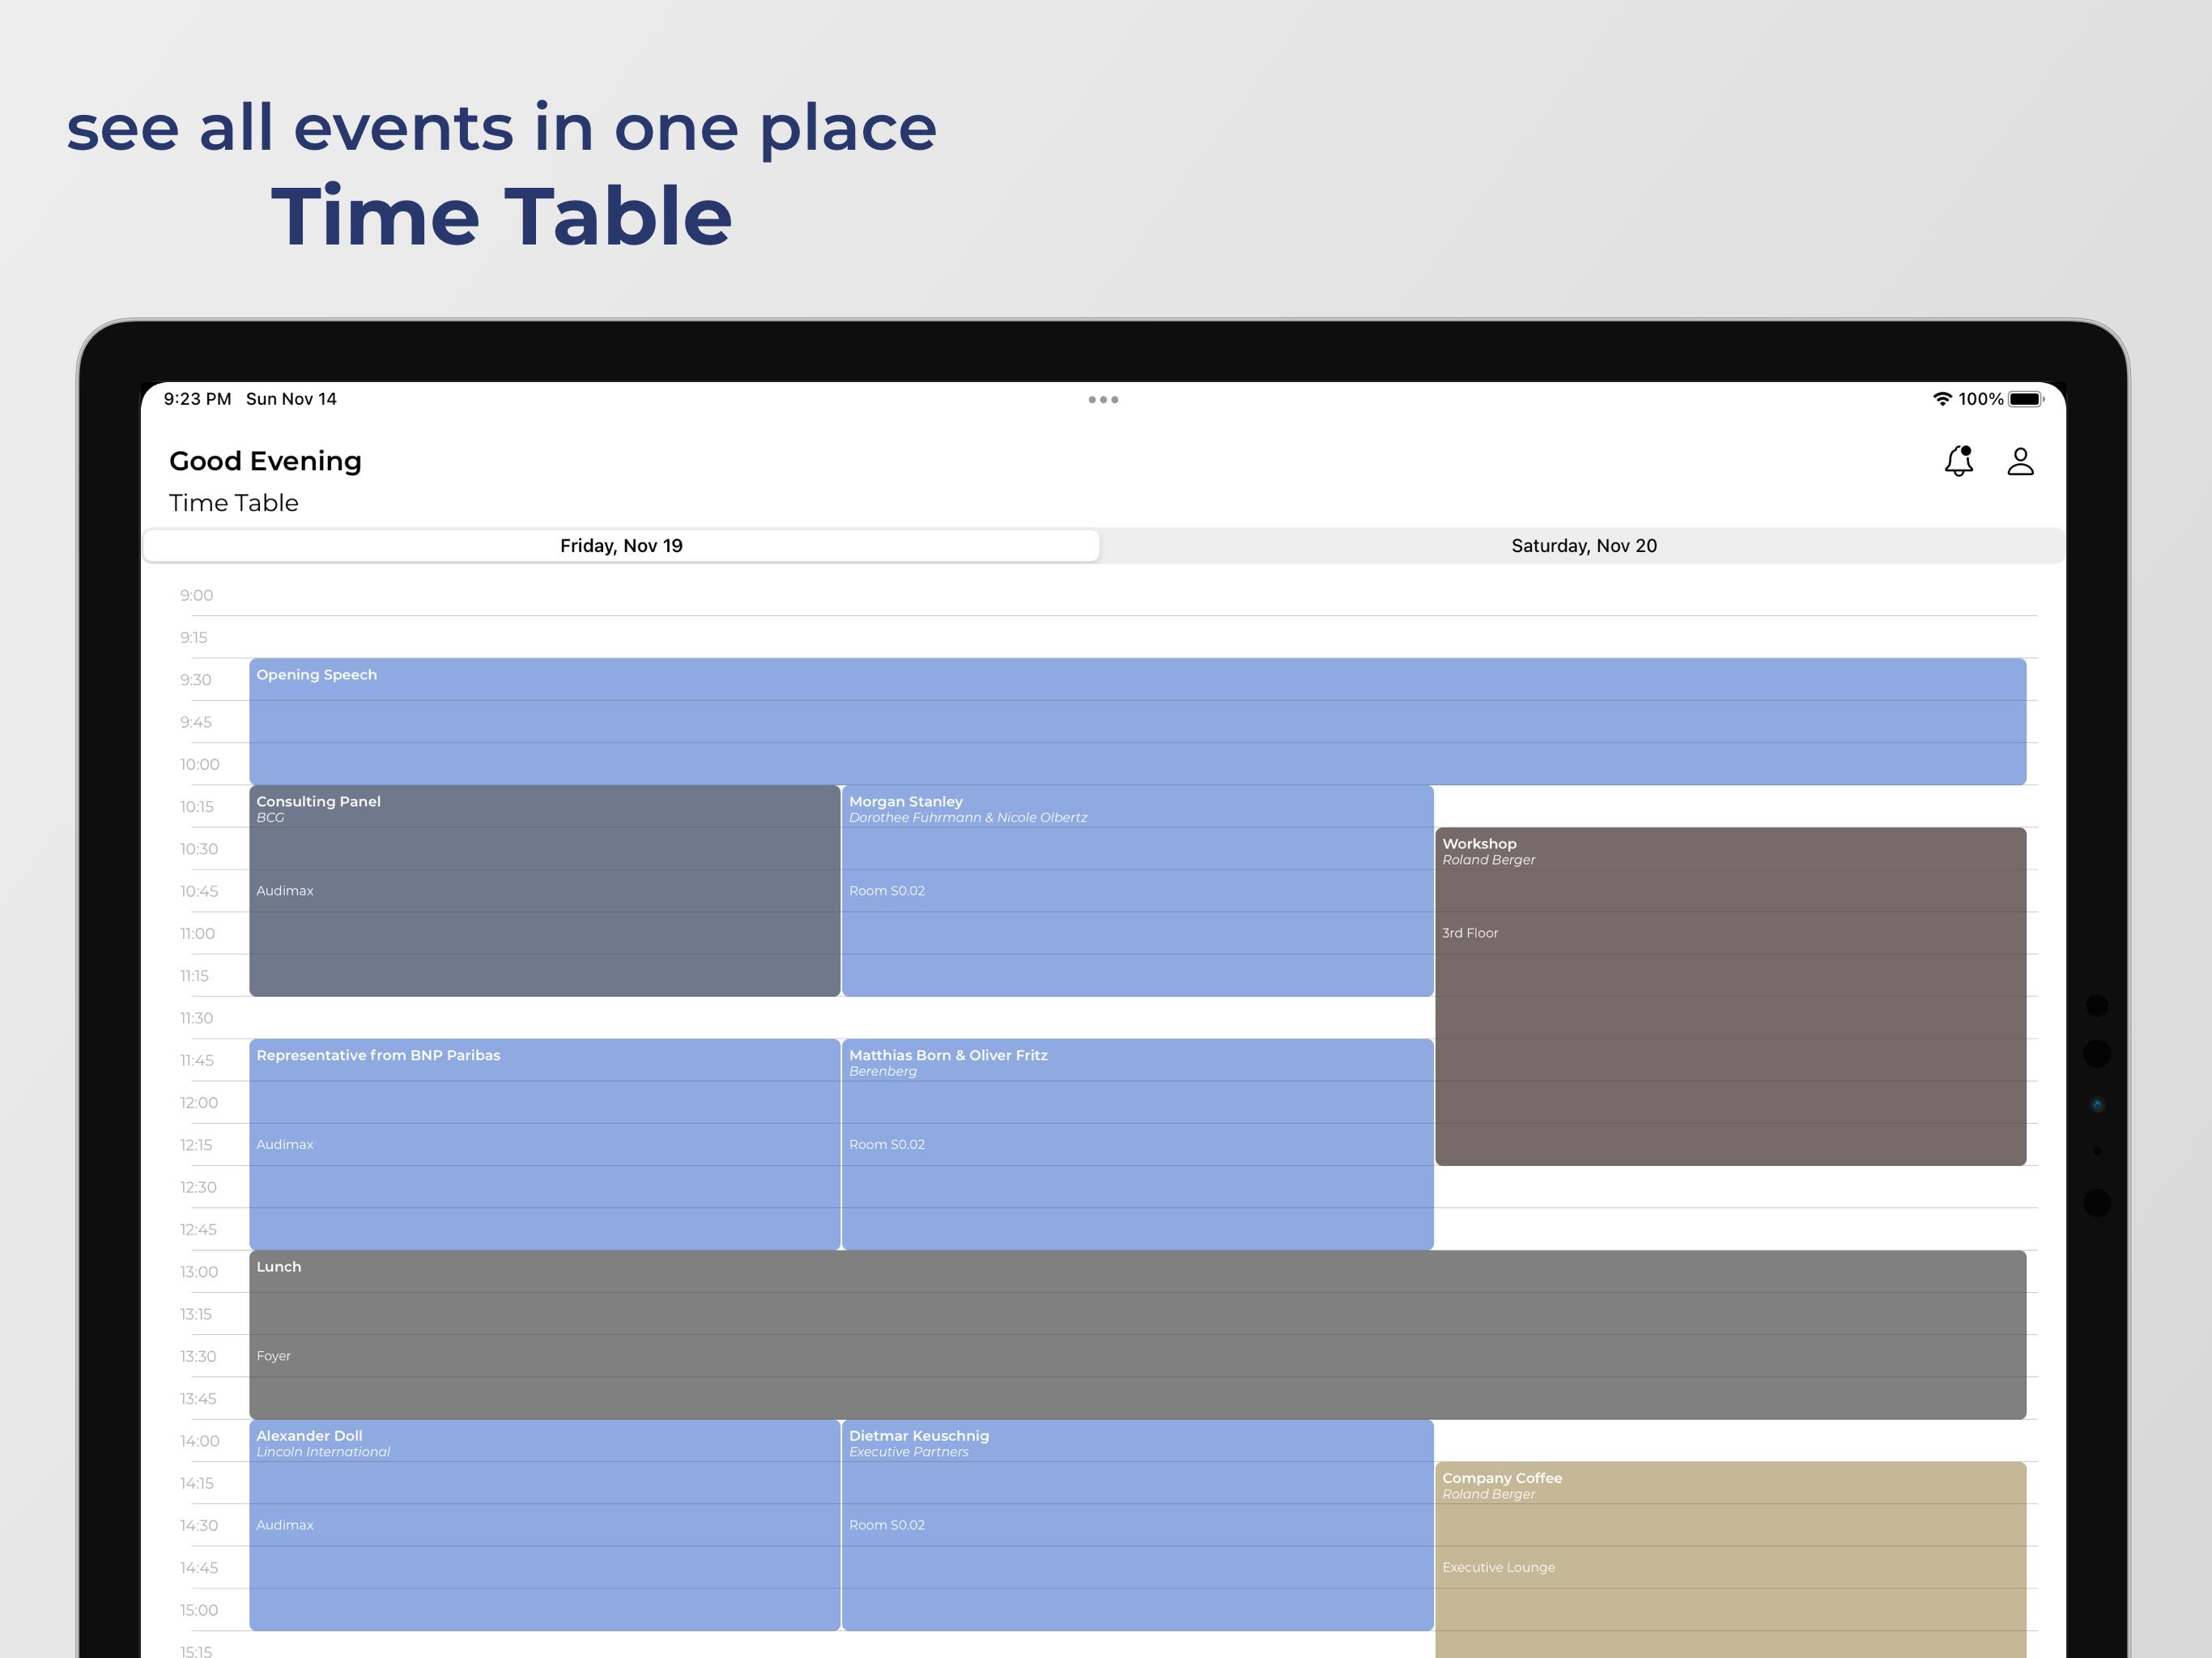2212x1658 pixels.
Task: Open the Morgan Stanley session
Action: (x=1137, y=890)
